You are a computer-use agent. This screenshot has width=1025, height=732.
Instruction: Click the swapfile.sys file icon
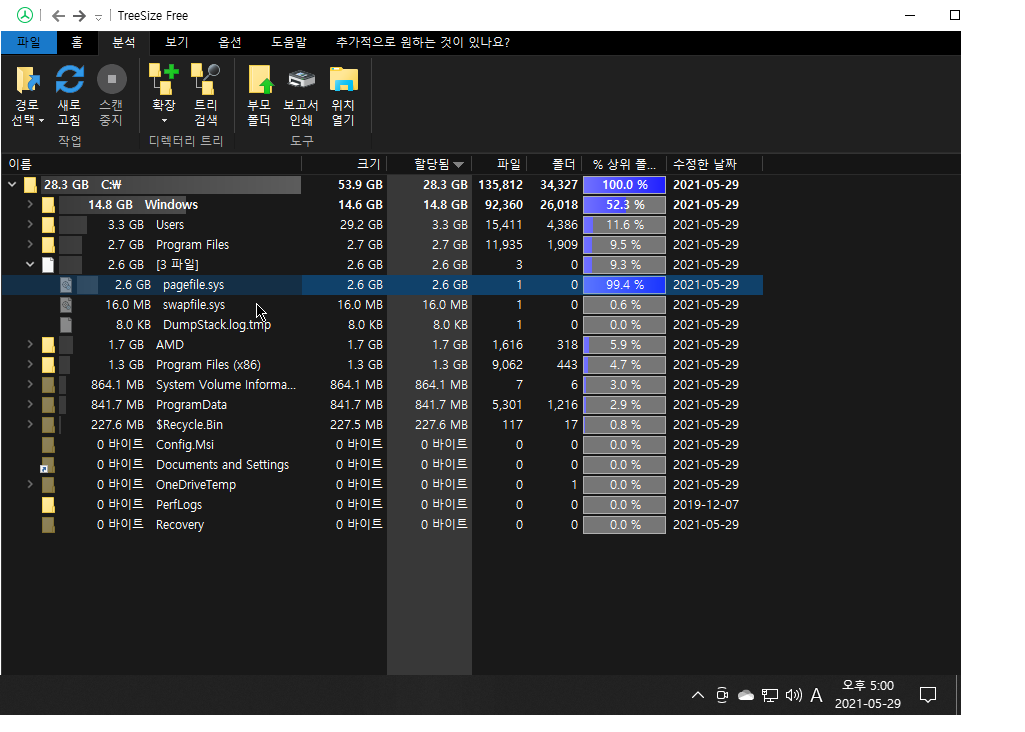click(66, 305)
